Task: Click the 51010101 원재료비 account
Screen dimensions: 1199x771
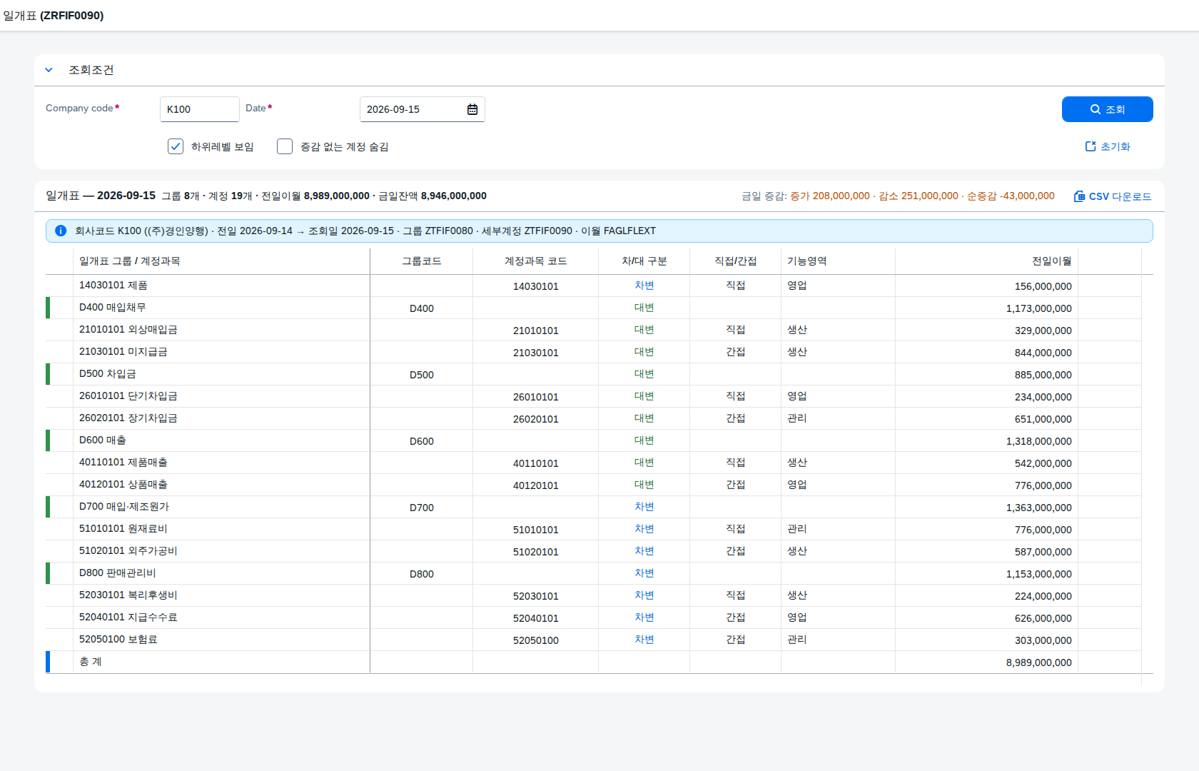Action: click(123, 529)
